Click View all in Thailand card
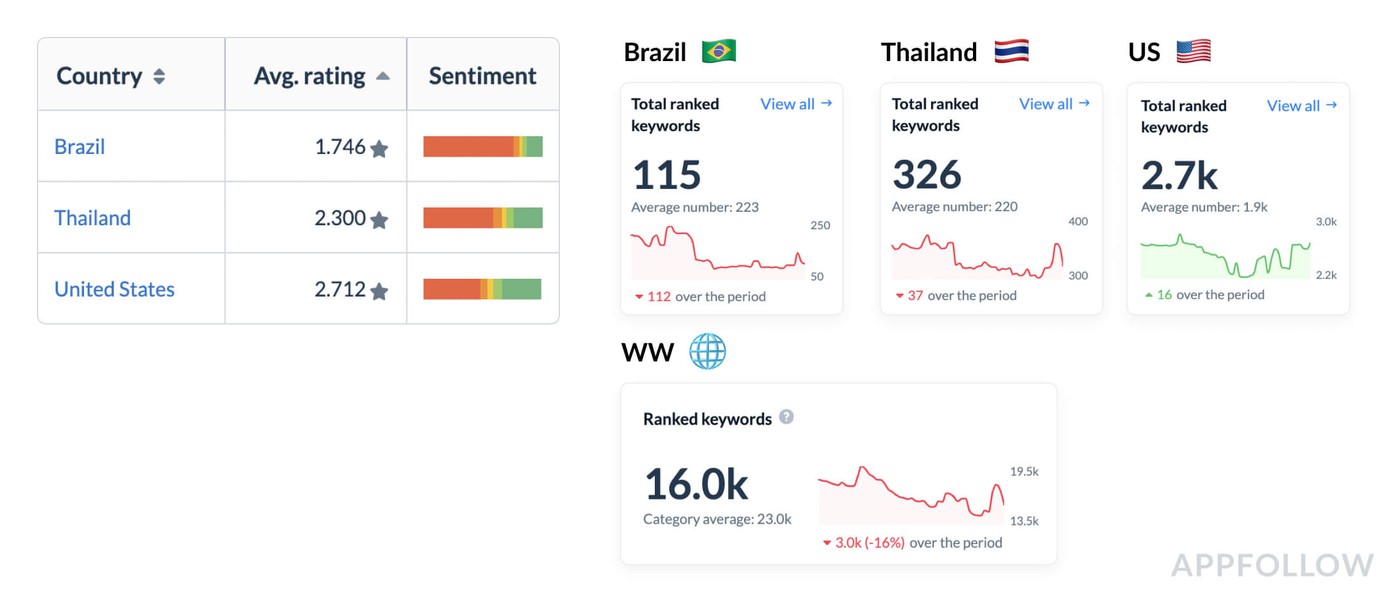1400x602 pixels. coord(1054,104)
